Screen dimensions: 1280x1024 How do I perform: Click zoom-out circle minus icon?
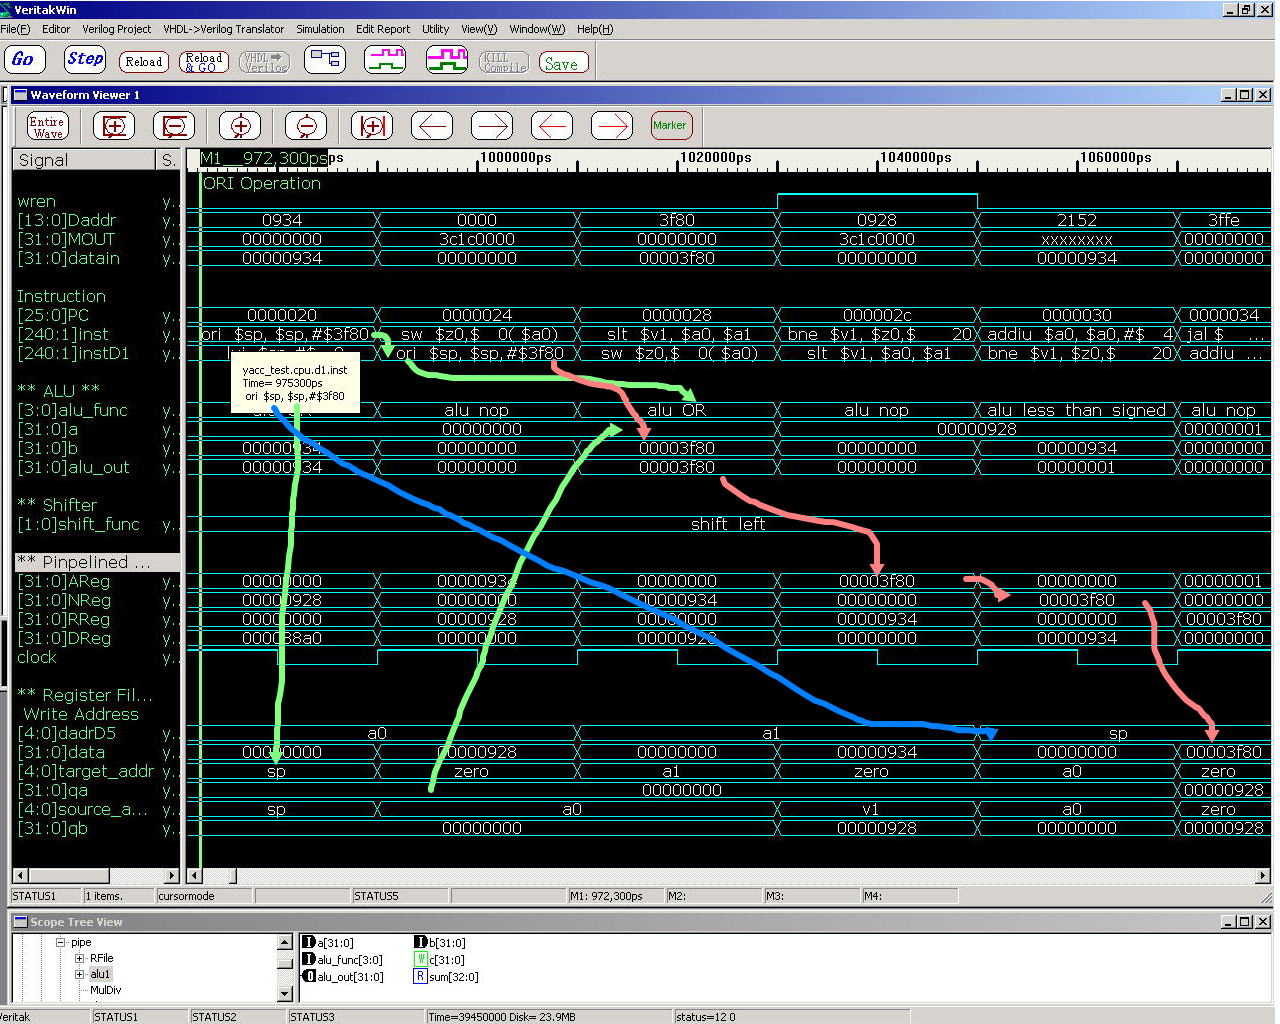tap(306, 127)
